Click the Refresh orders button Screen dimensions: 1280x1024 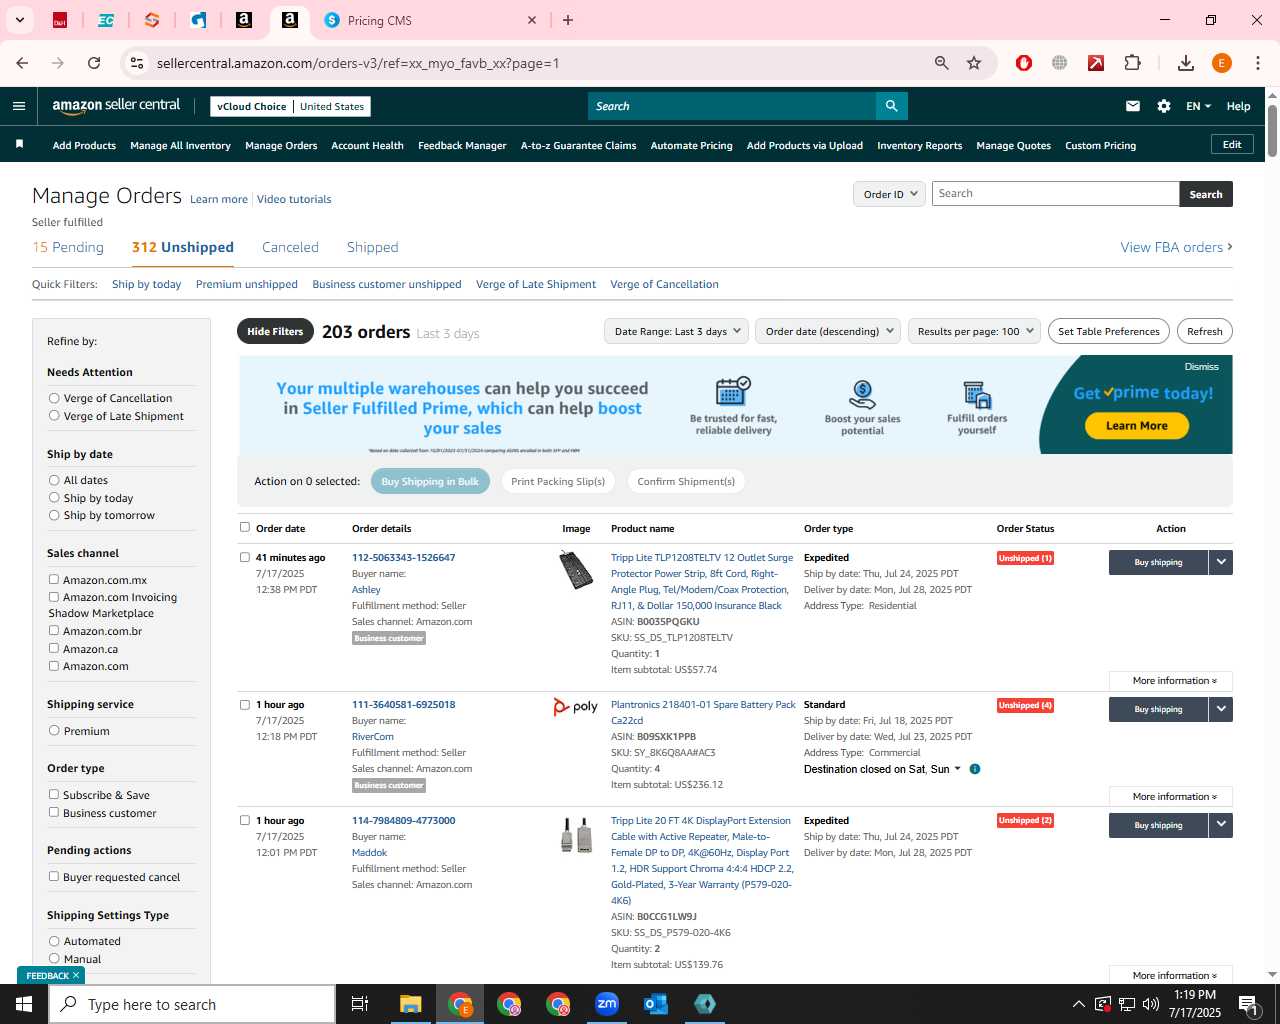1204,331
